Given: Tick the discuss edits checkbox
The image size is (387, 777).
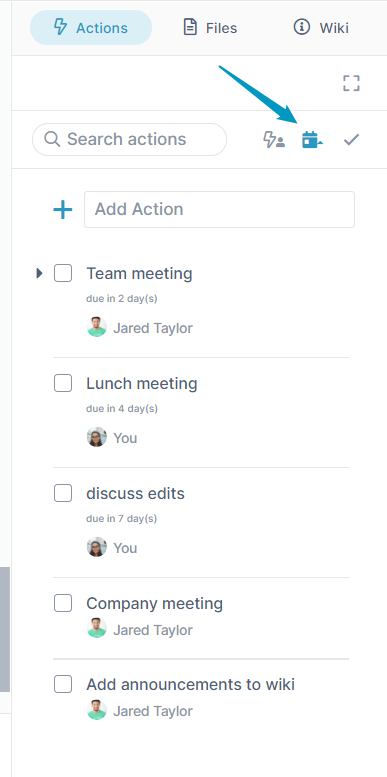Looking at the screenshot, I should (x=63, y=493).
